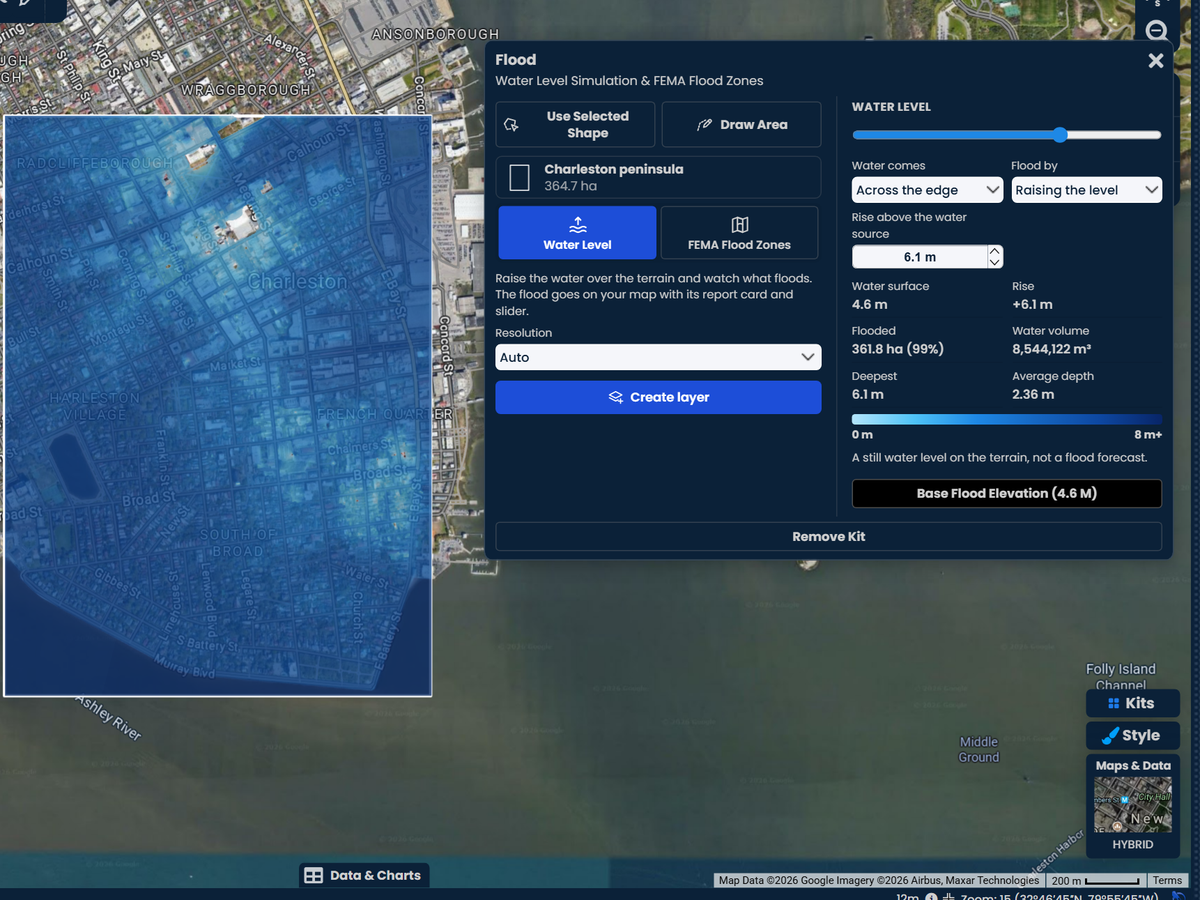The height and width of the screenshot is (900, 1200).
Task: Click the '+6.1 m' rise value
Action: (1032, 304)
